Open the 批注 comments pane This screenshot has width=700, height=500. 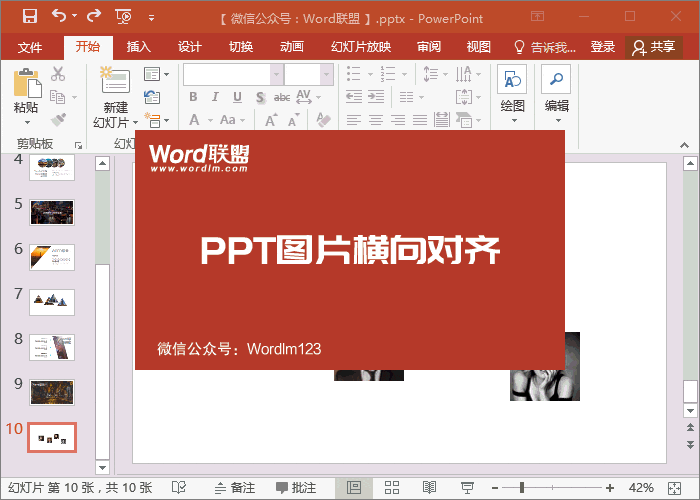296,488
